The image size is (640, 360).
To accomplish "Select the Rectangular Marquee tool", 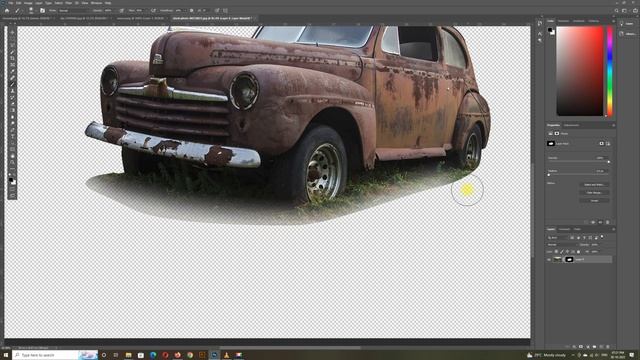I will [12, 39].
